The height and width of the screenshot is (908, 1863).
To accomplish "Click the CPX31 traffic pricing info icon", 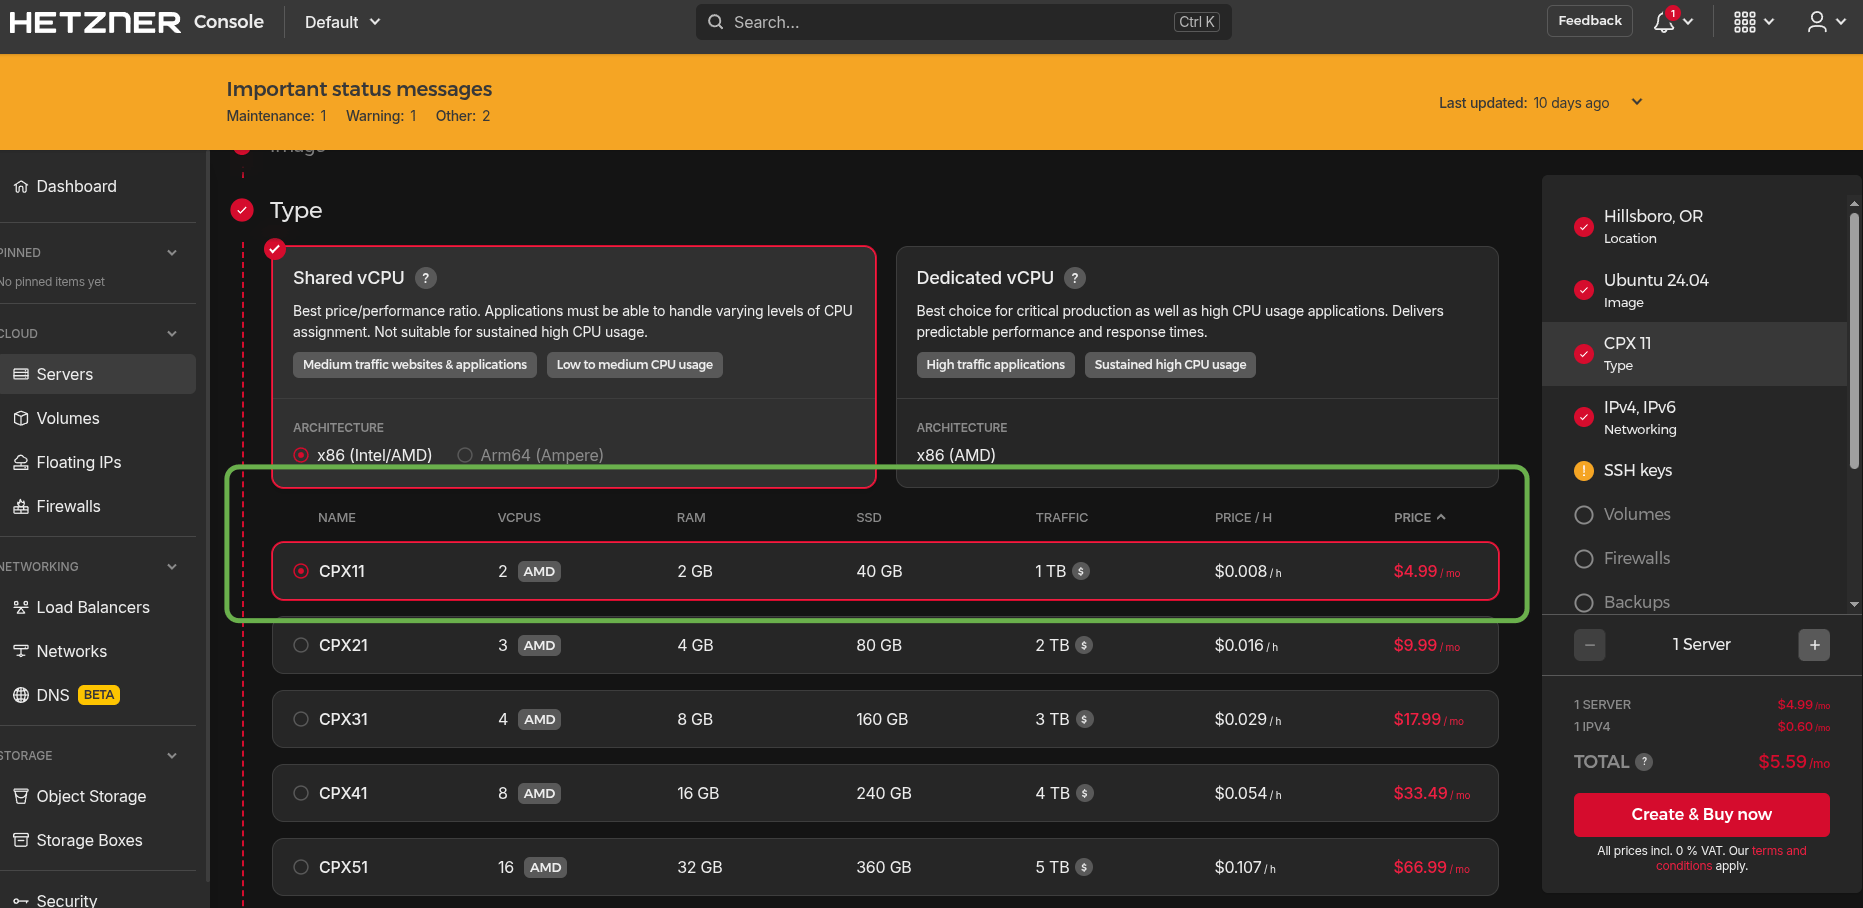I will pyautogui.click(x=1085, y=719).
